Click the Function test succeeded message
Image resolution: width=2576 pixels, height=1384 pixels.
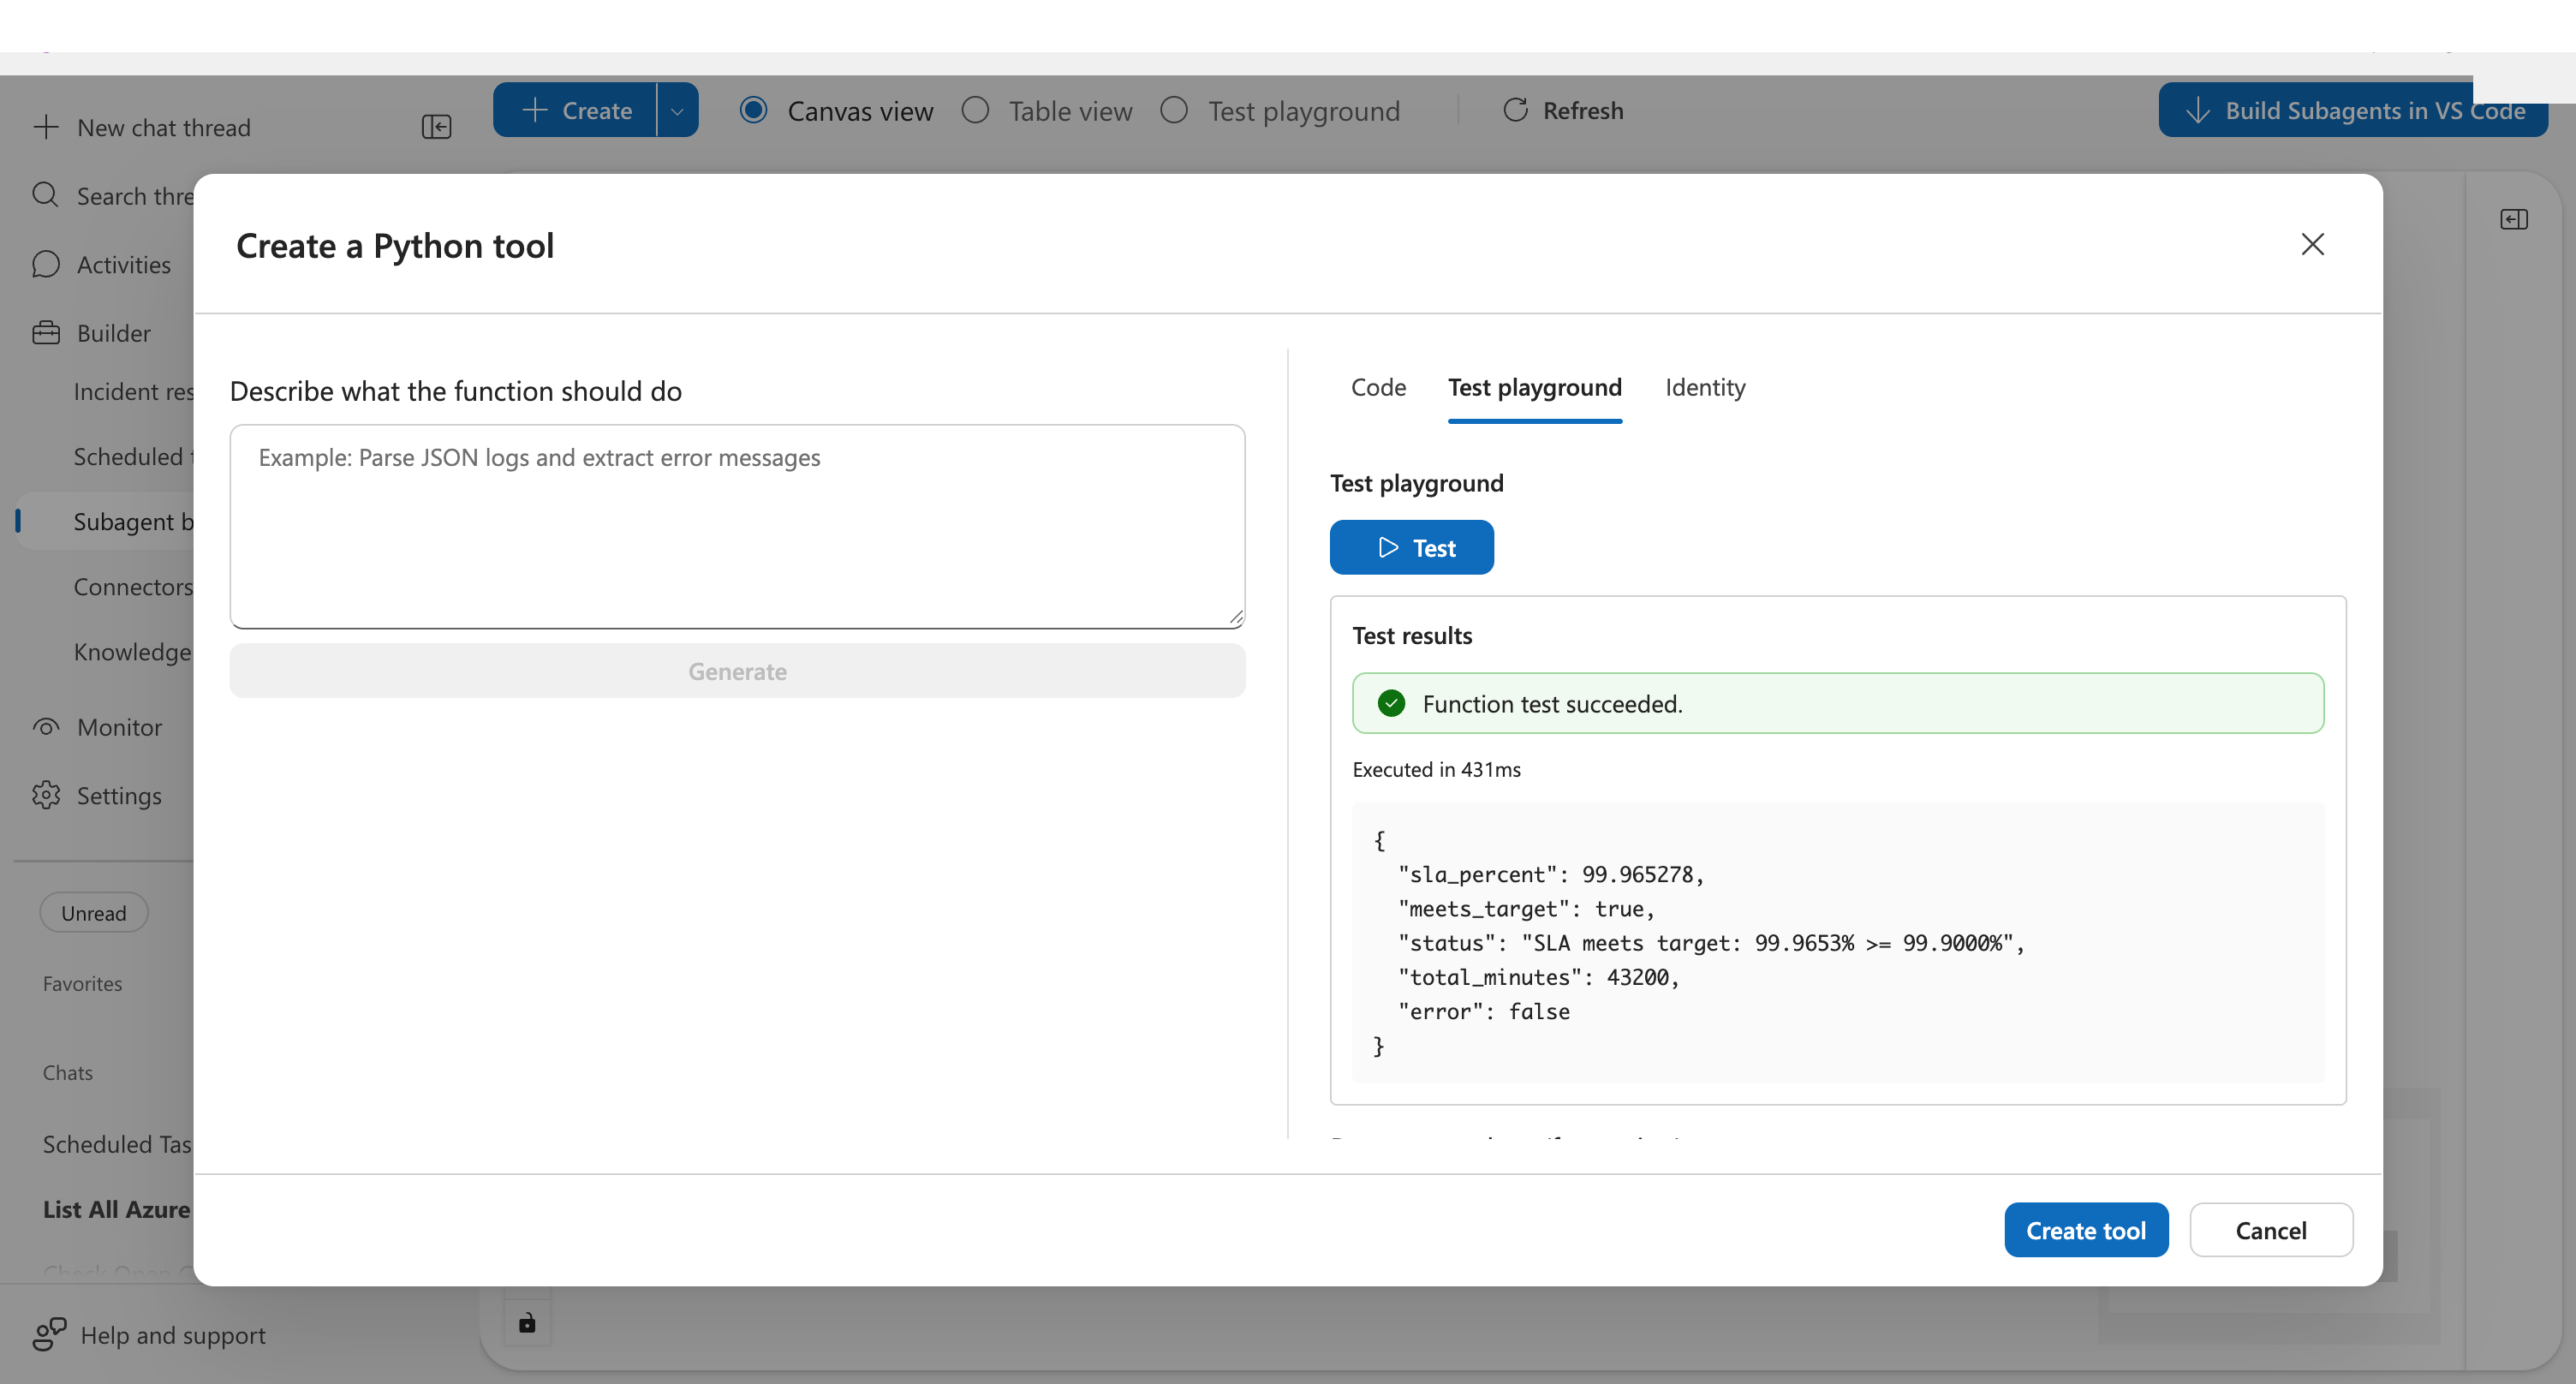coord(1838,704)
